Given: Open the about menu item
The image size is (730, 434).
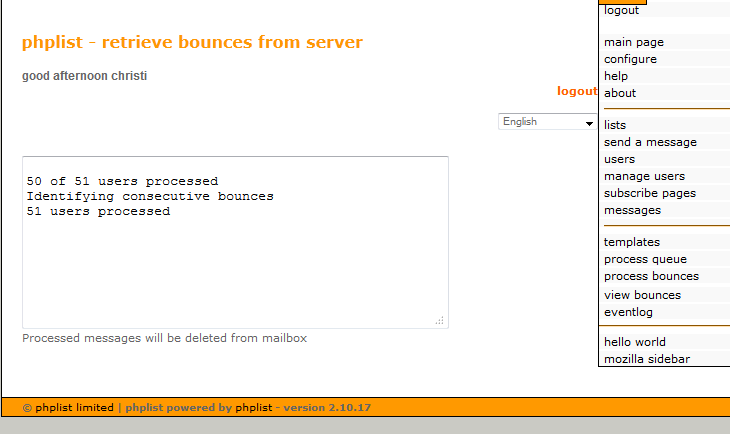Looking at the screenshot, I should [x=620, y=93].
